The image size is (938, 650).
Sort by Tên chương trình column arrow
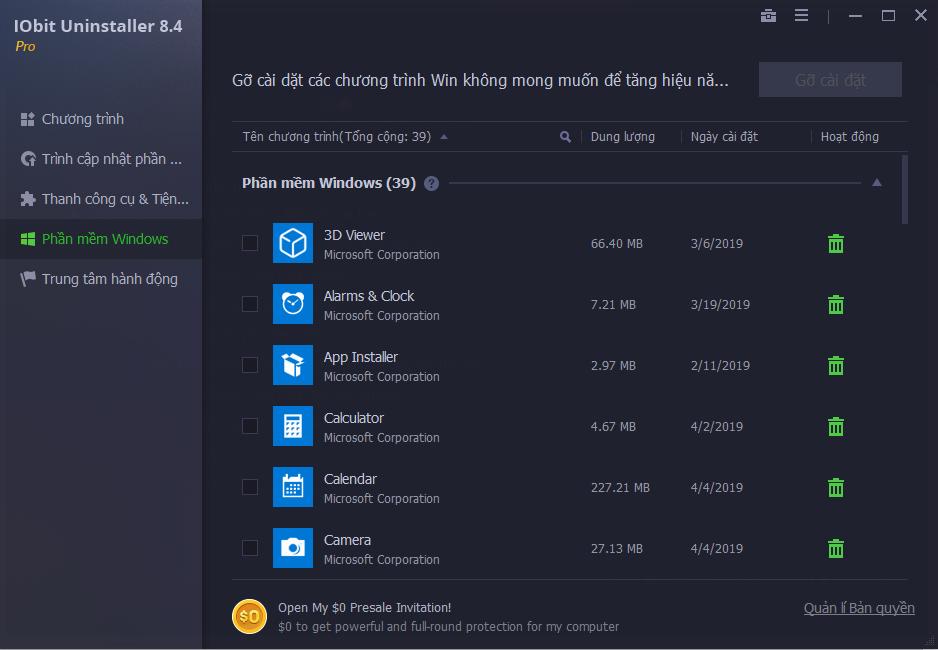(444, 137)
